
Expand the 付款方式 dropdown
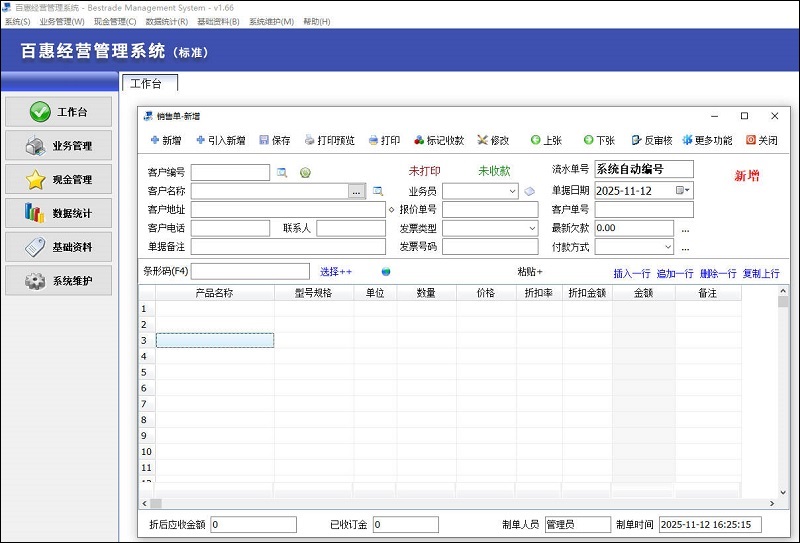(668, 247)
